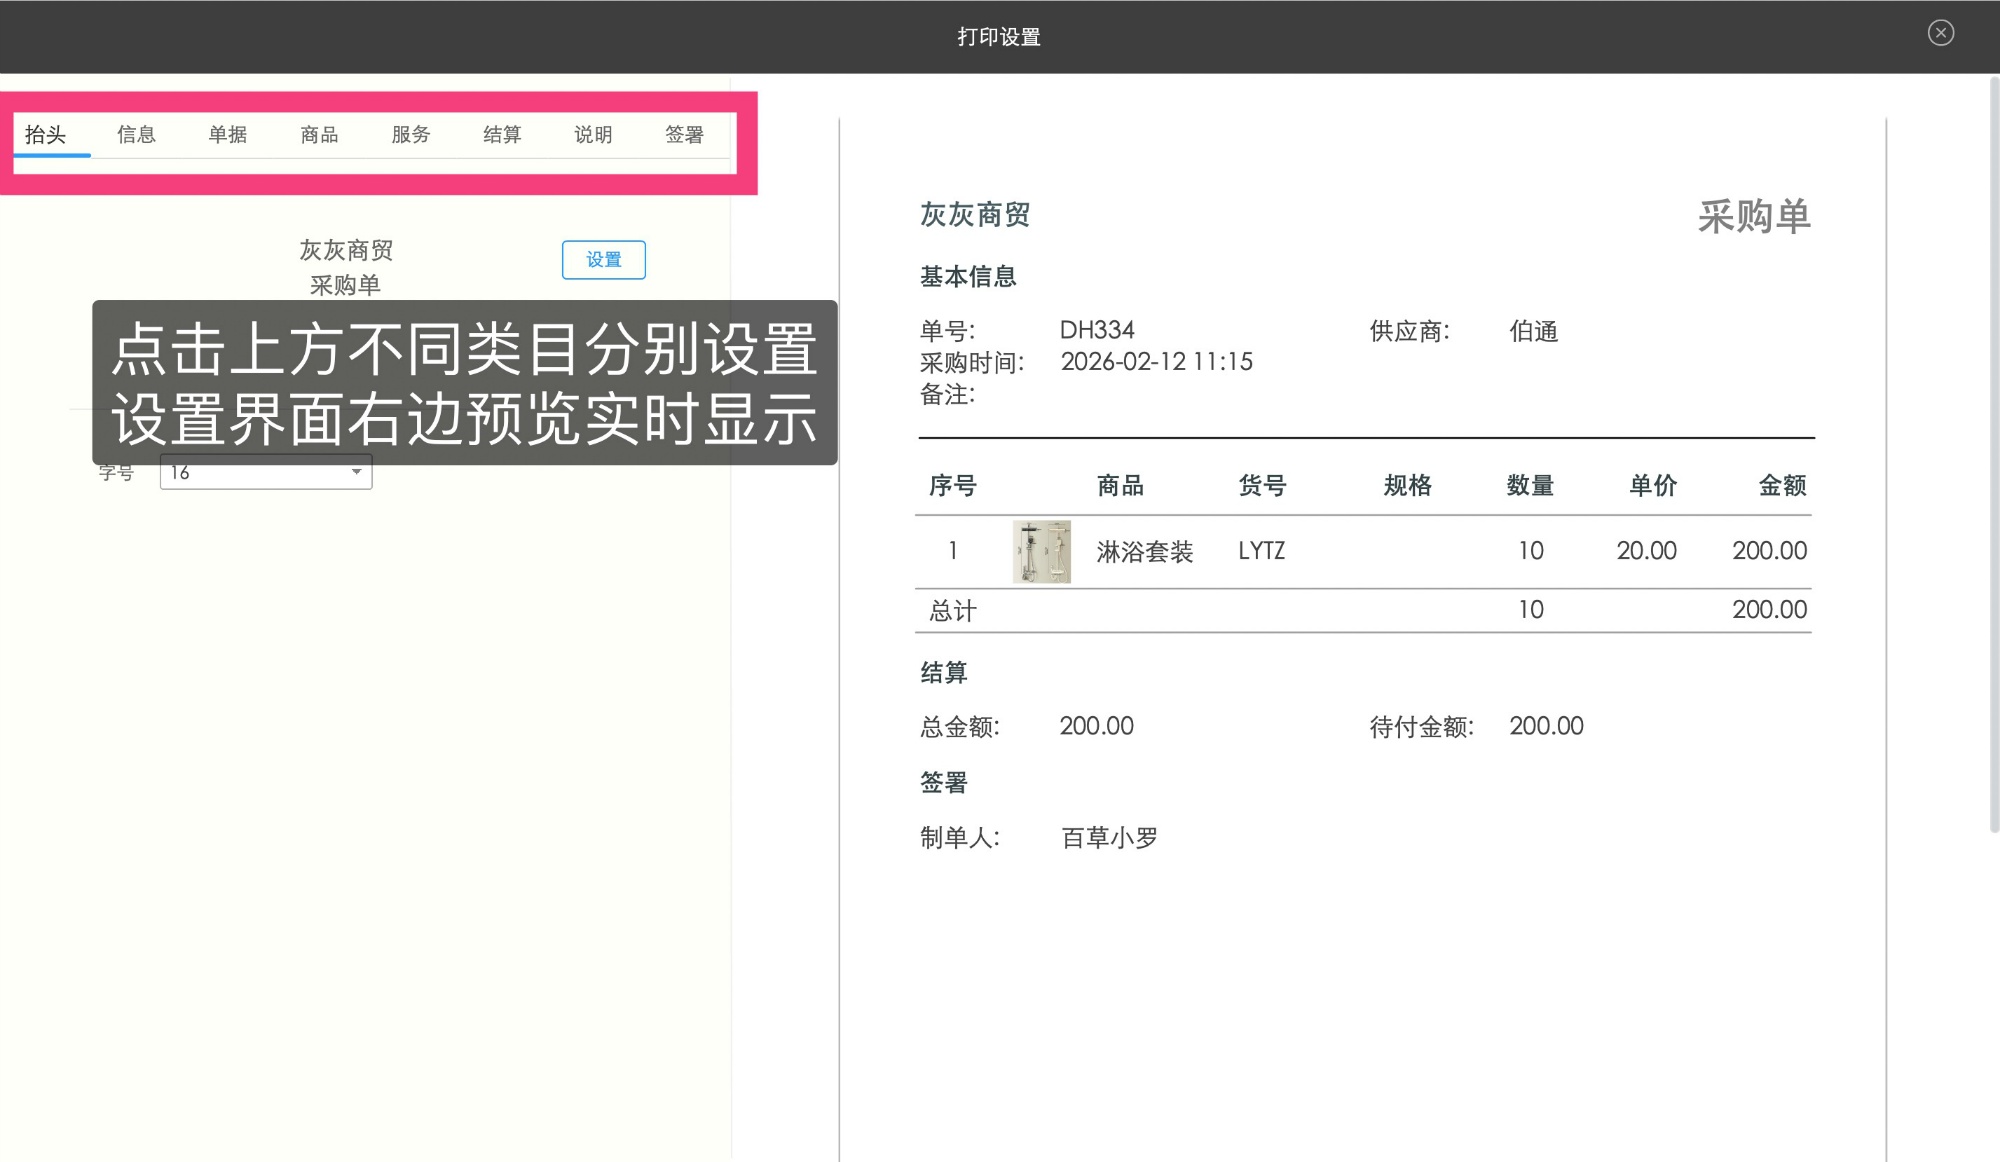Open the 结算 settings category
The image size is (2000, 1162).
pos(501,135)
